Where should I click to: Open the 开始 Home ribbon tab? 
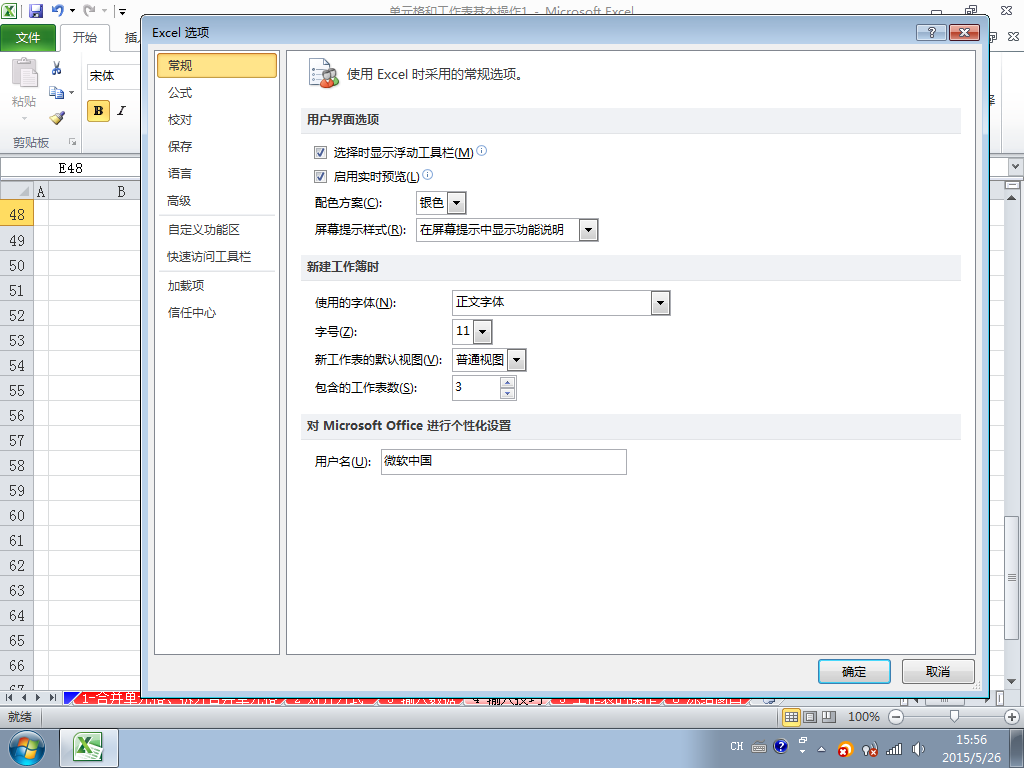85,37
